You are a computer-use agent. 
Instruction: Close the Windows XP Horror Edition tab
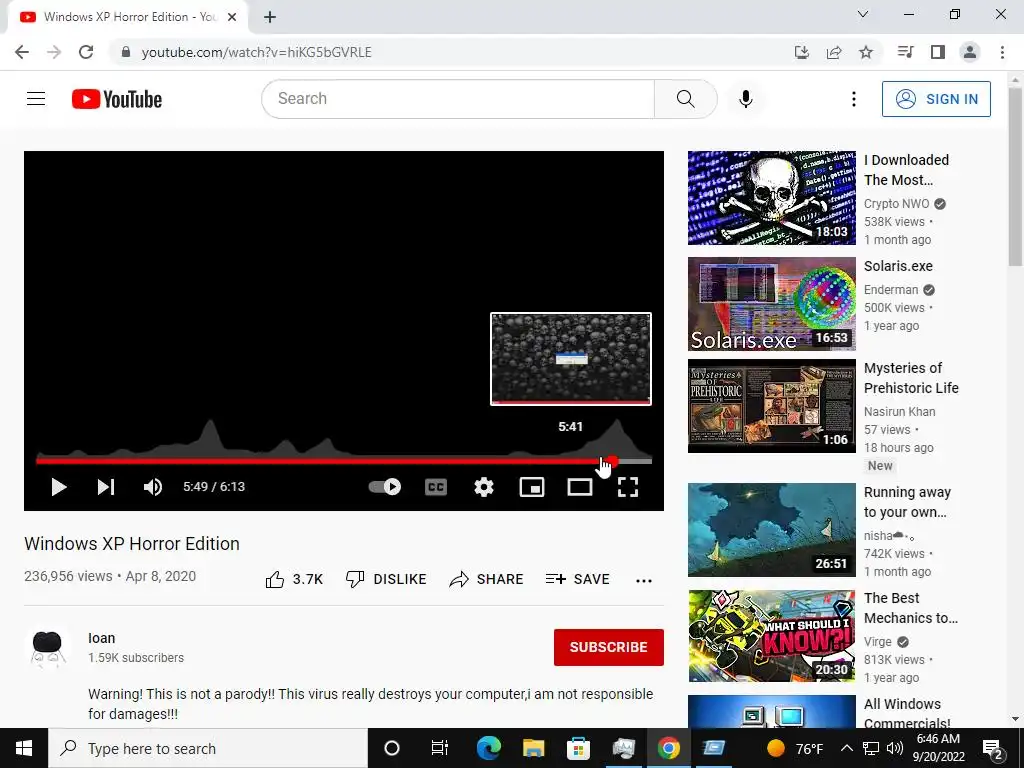pos(232,18)
